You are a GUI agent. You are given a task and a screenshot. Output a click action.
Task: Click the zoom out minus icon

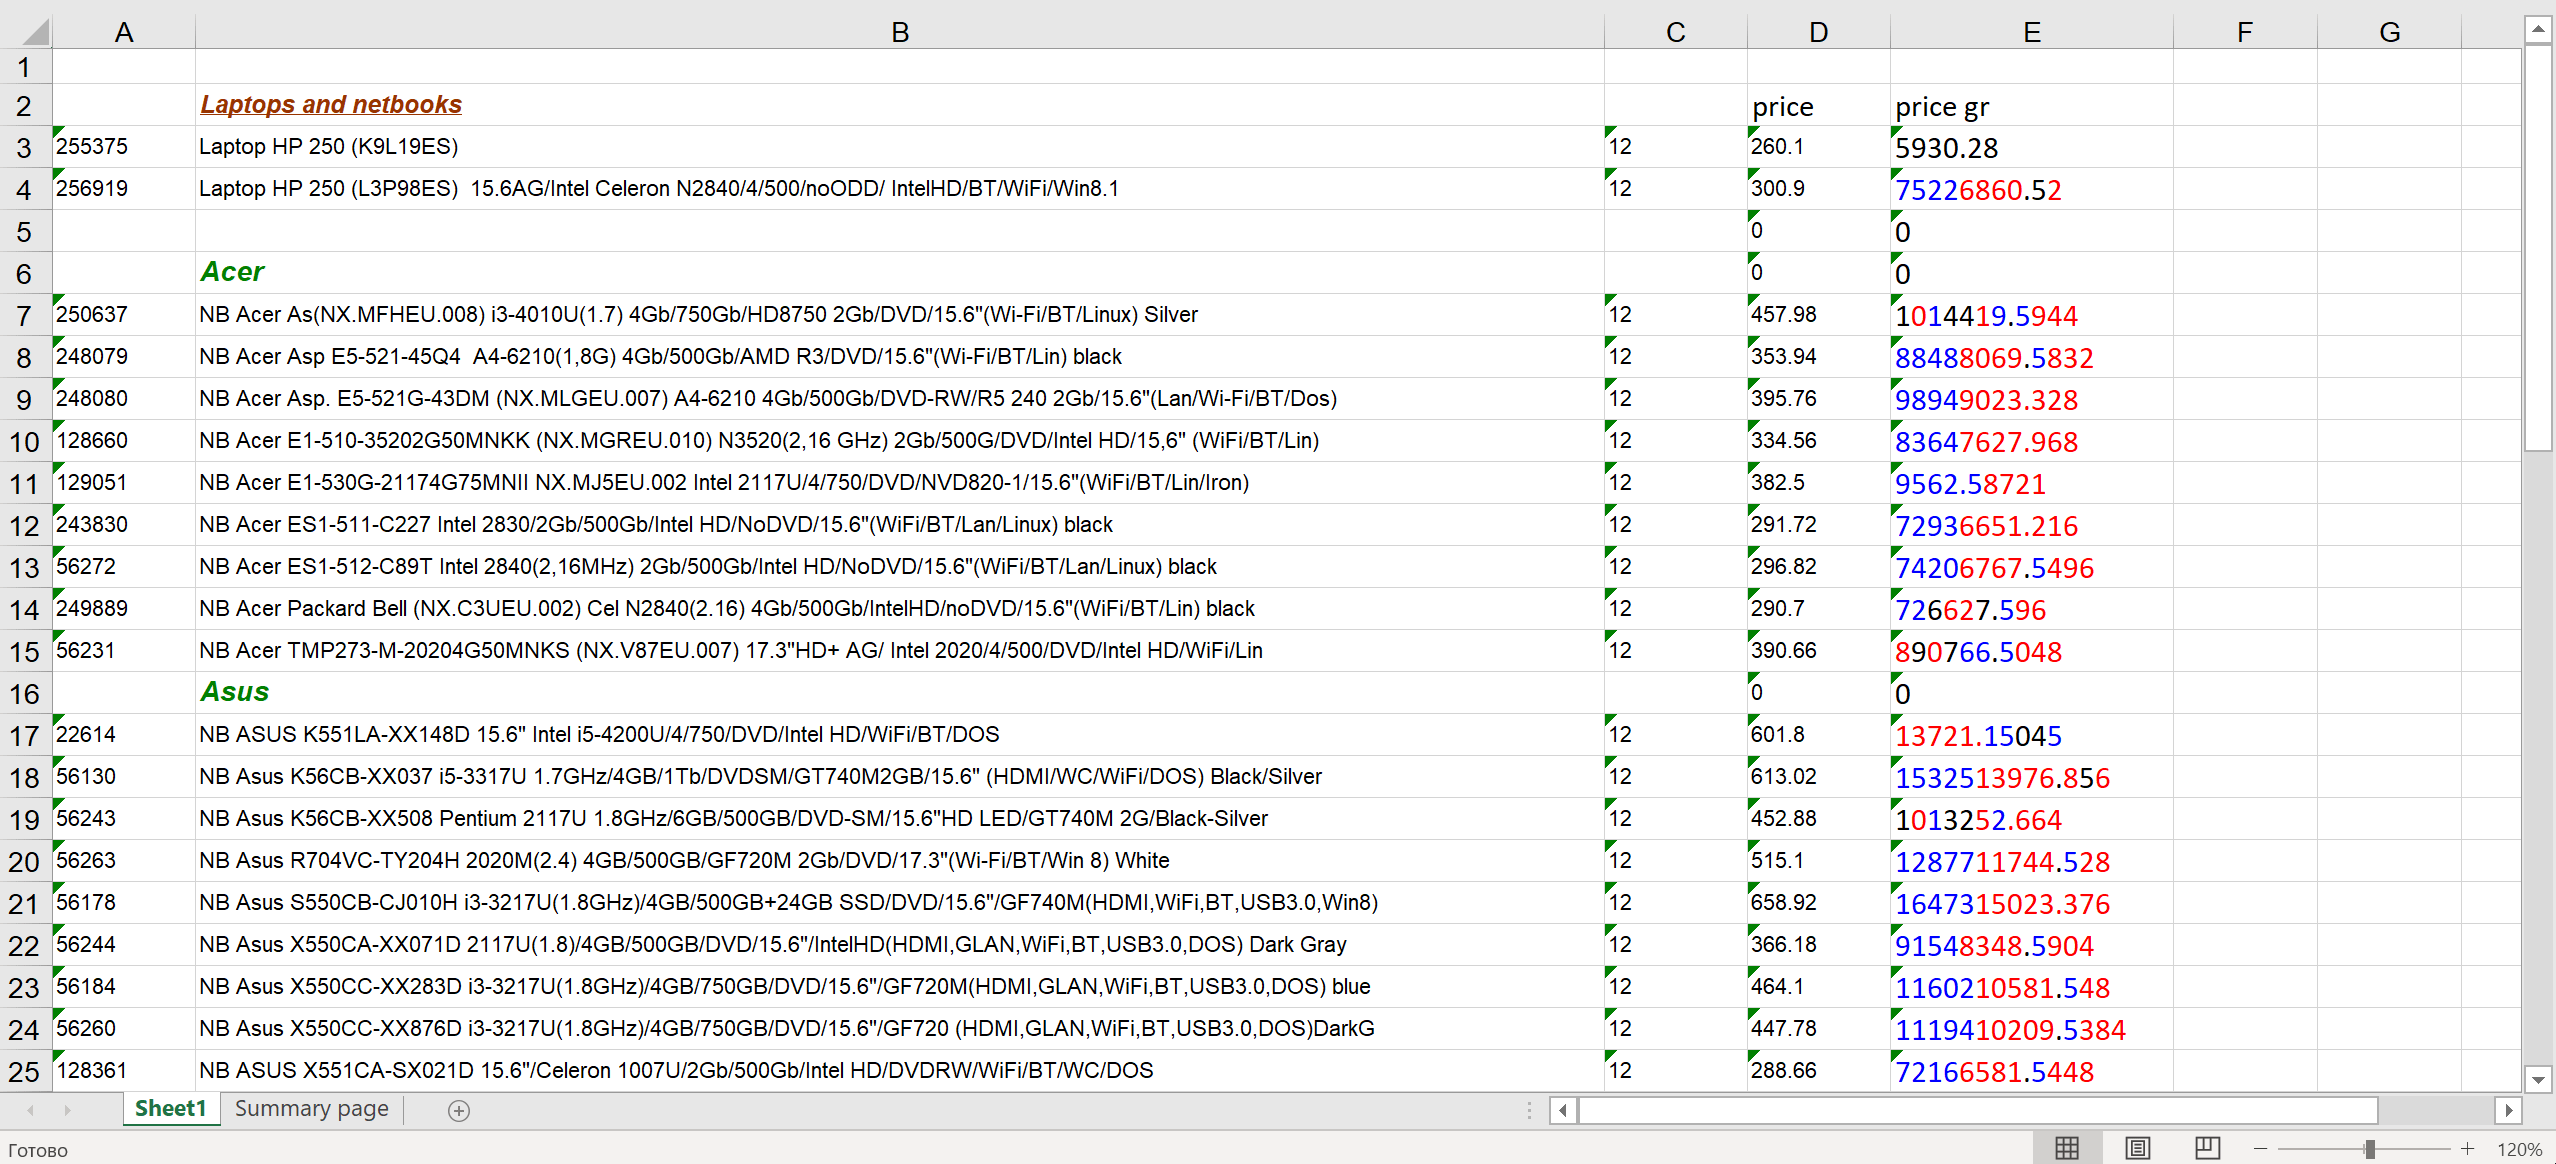[2260, 1149]
